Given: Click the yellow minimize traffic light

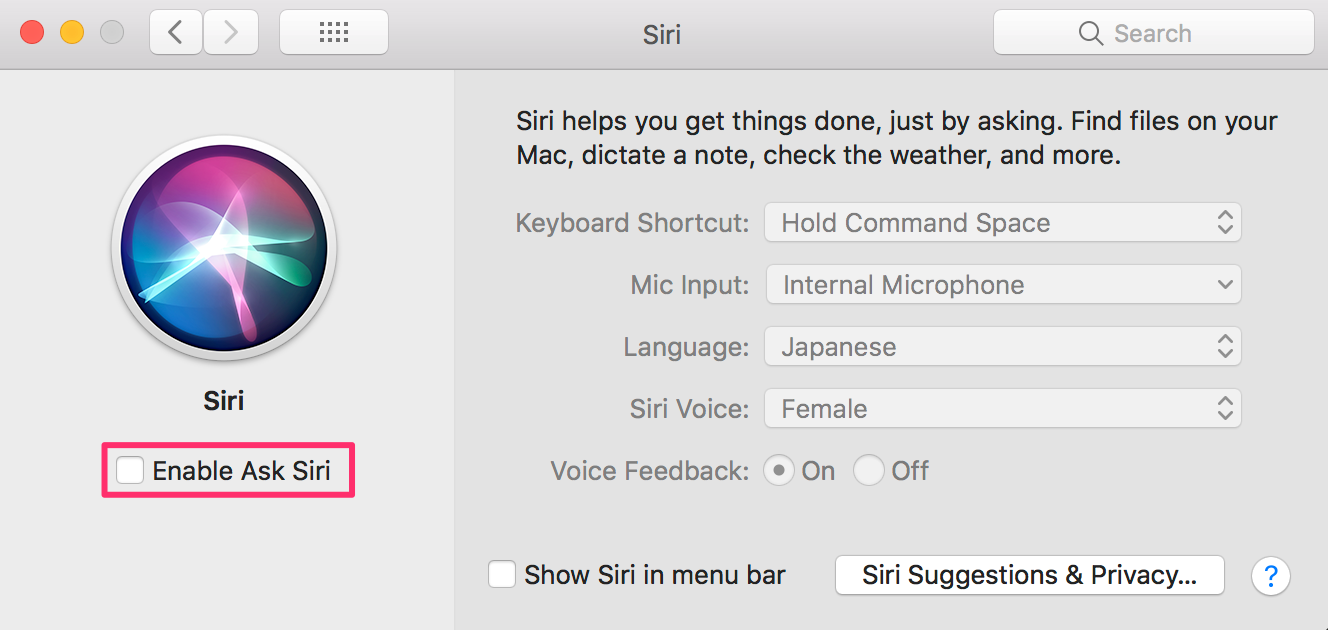Looking at the screenshot, I should (x=72, y=31).
